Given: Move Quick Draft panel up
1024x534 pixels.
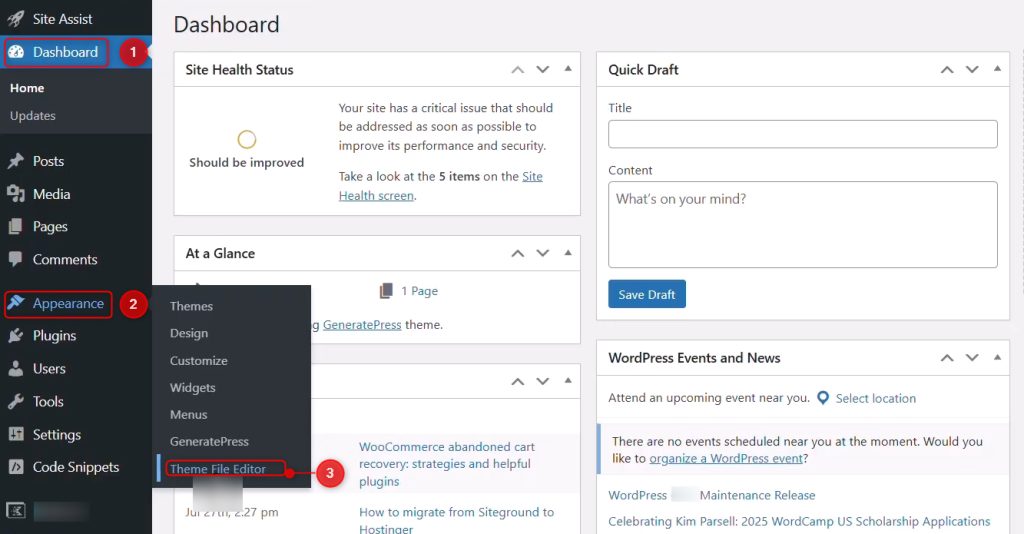Looking at the screenshot, I should [947, 69].
